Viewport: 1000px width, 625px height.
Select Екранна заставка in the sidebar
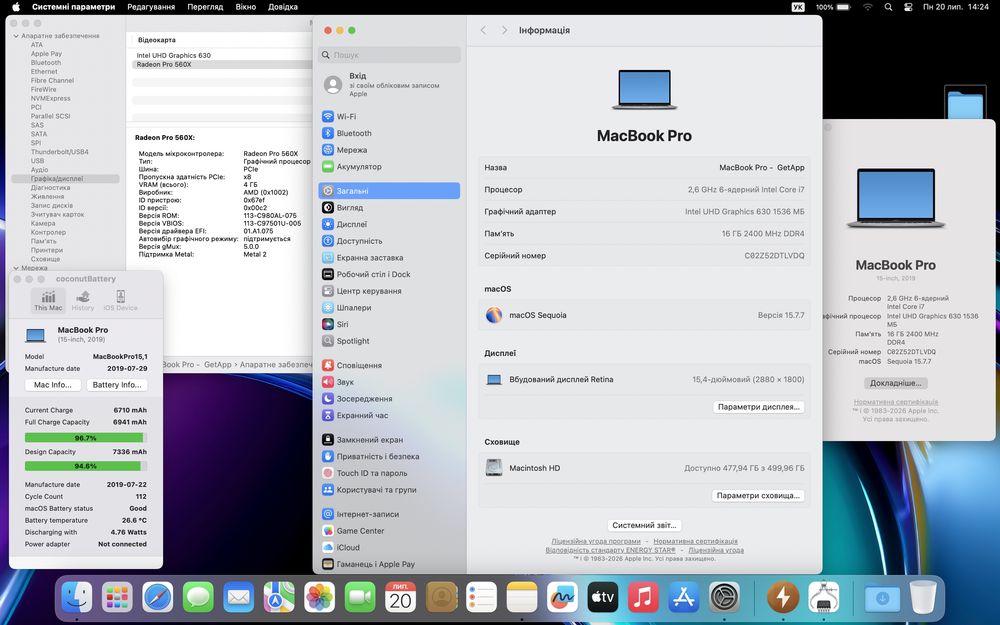click(389, 258)
